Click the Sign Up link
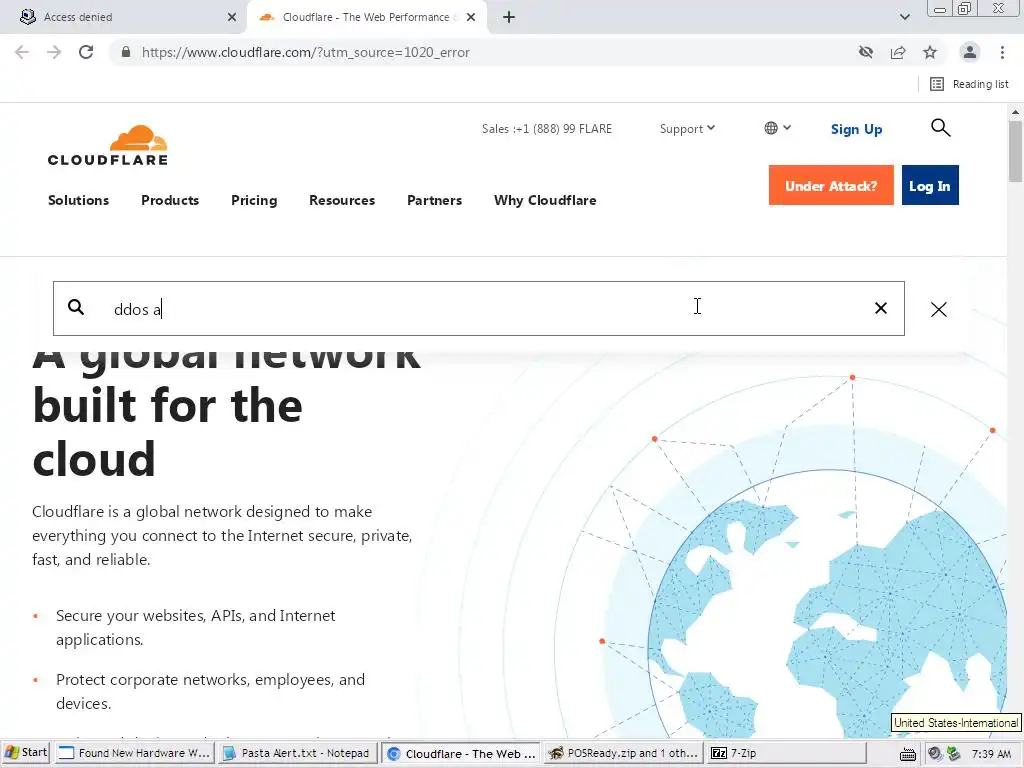Image resolution: width=1024 pixels, height=768 pixels. pos(856,129)
